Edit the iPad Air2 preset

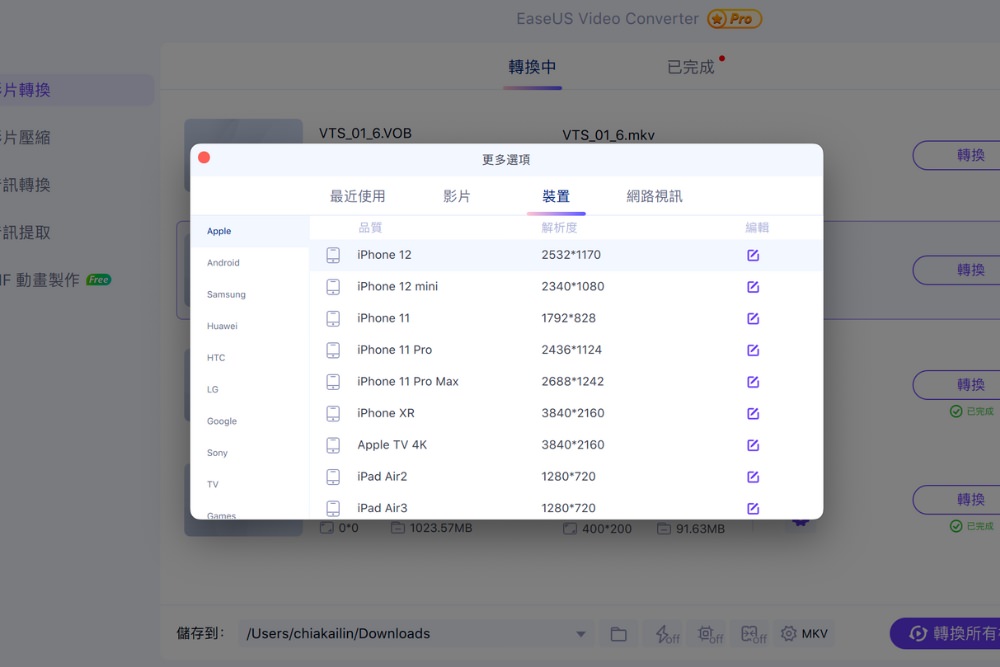coord(753,477)
